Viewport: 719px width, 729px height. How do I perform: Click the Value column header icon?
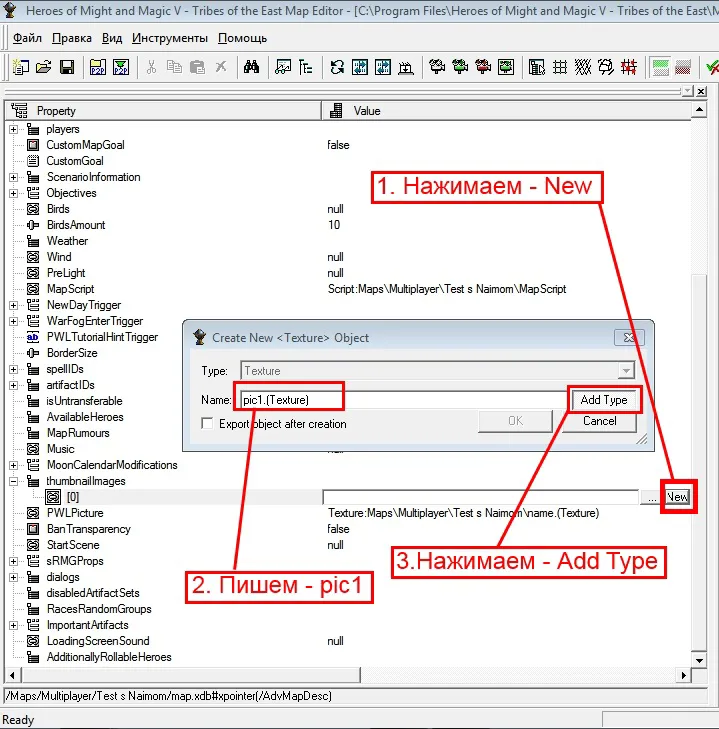click(x=336, y=111)
